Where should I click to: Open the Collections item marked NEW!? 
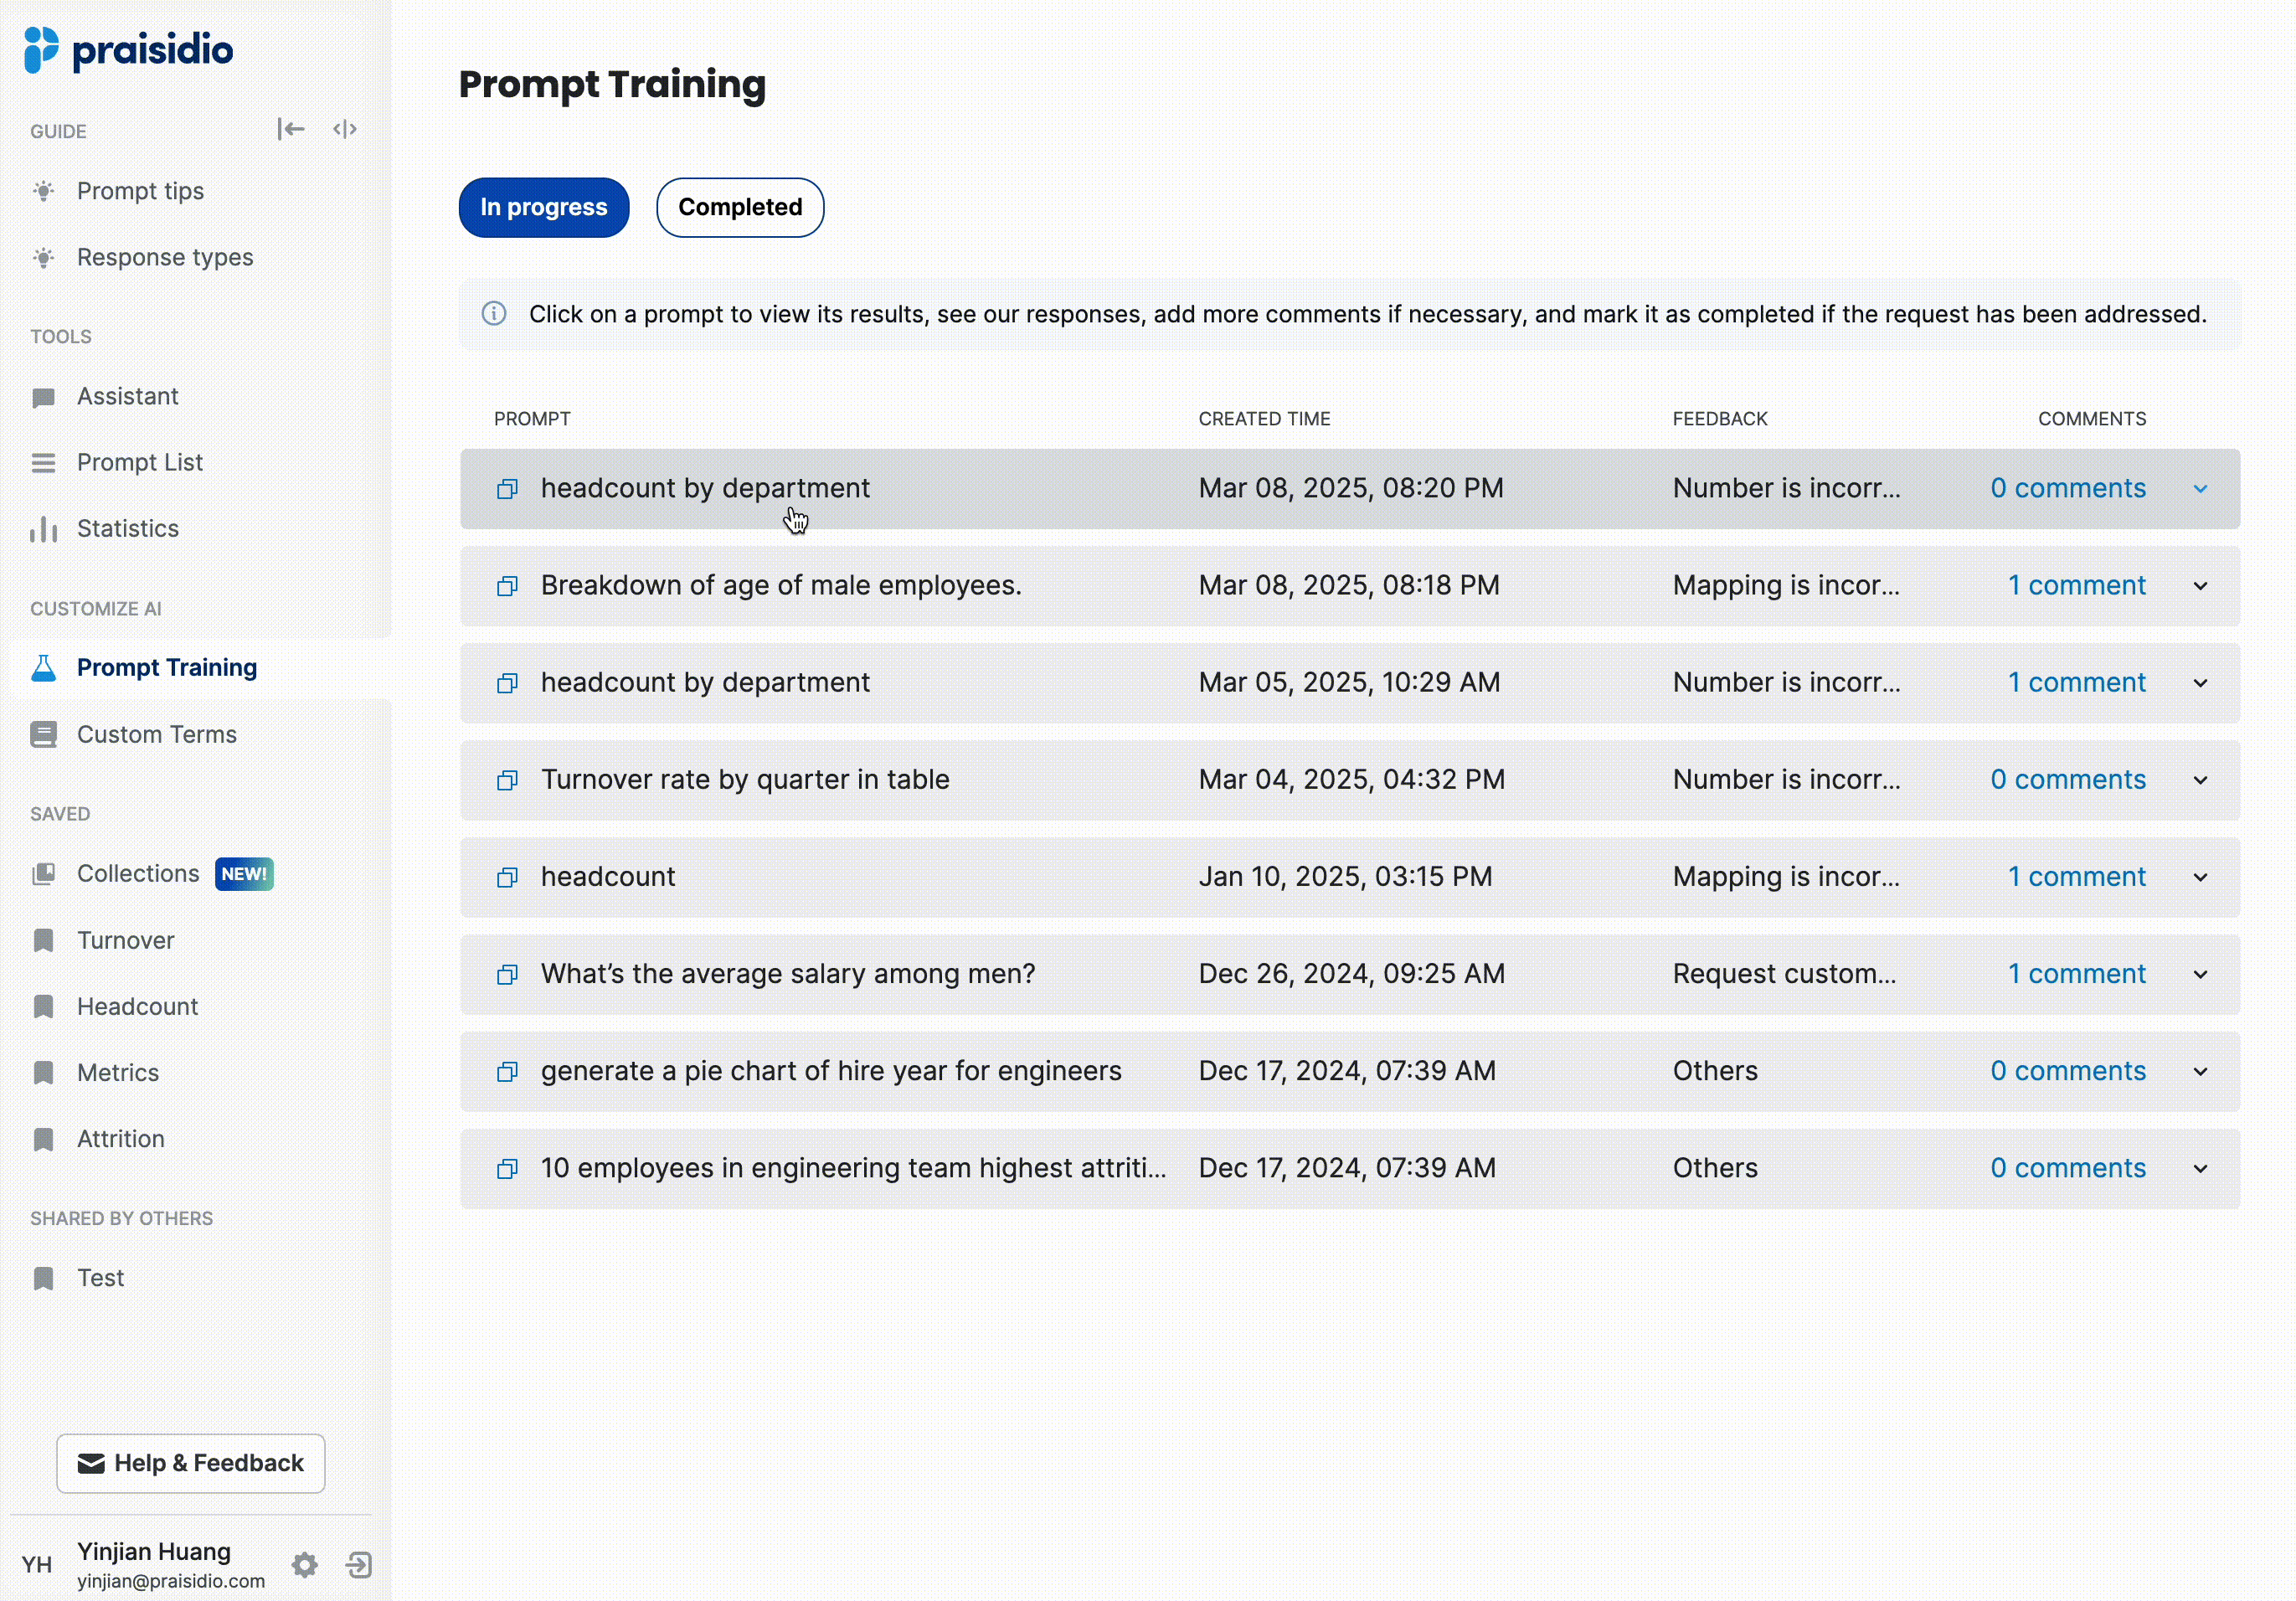(139, 873)
